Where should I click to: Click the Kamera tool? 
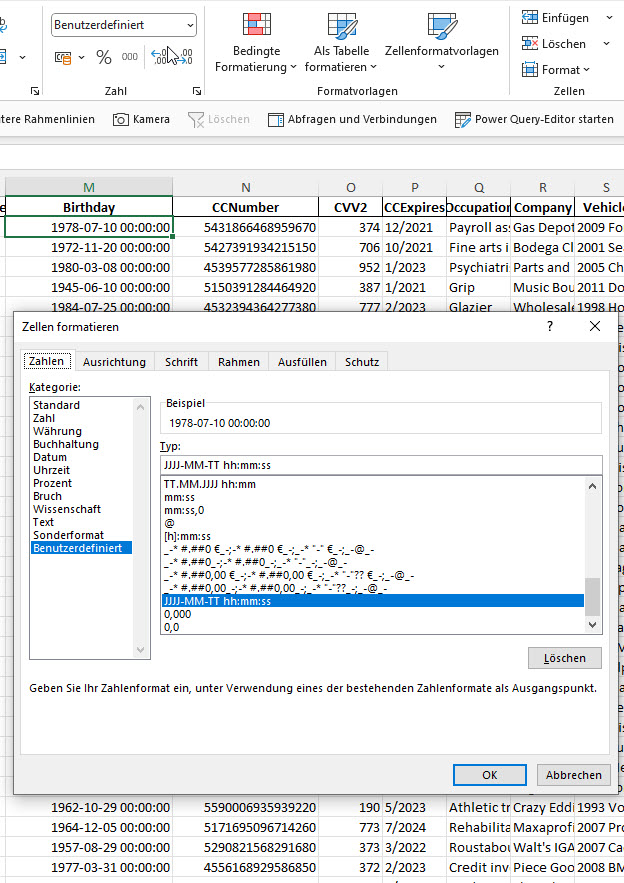[141, 119]
